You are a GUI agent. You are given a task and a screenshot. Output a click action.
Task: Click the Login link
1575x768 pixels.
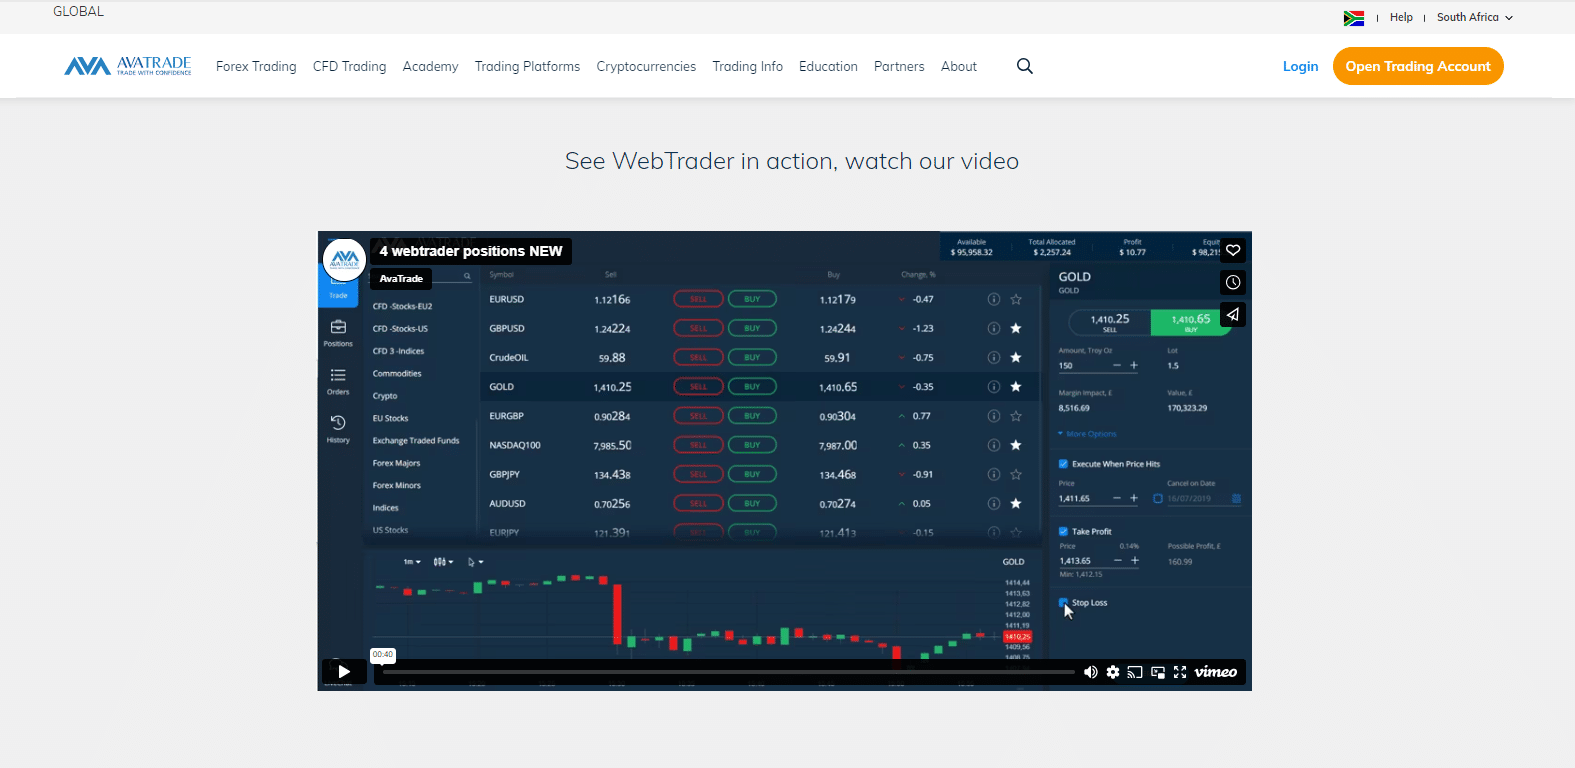1300,66
